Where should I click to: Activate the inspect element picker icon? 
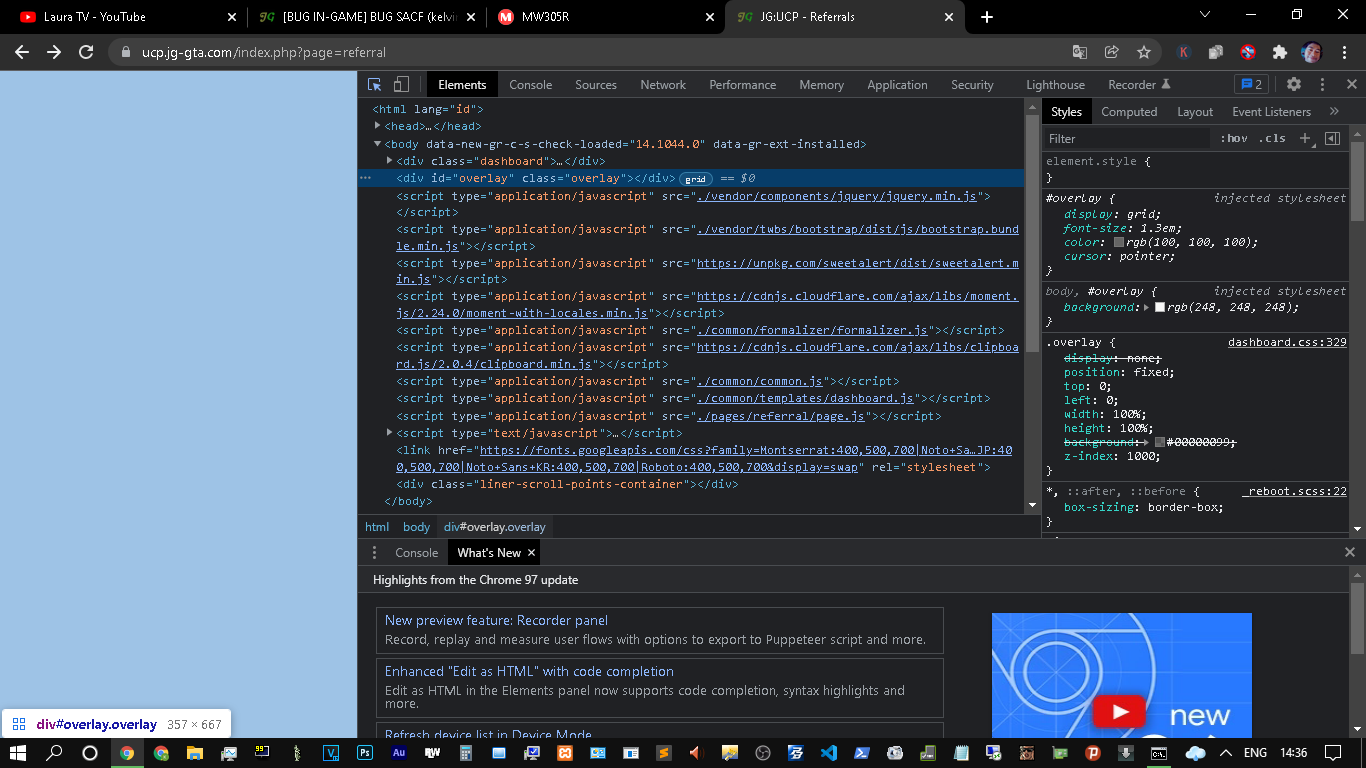[x=375, y=85]
